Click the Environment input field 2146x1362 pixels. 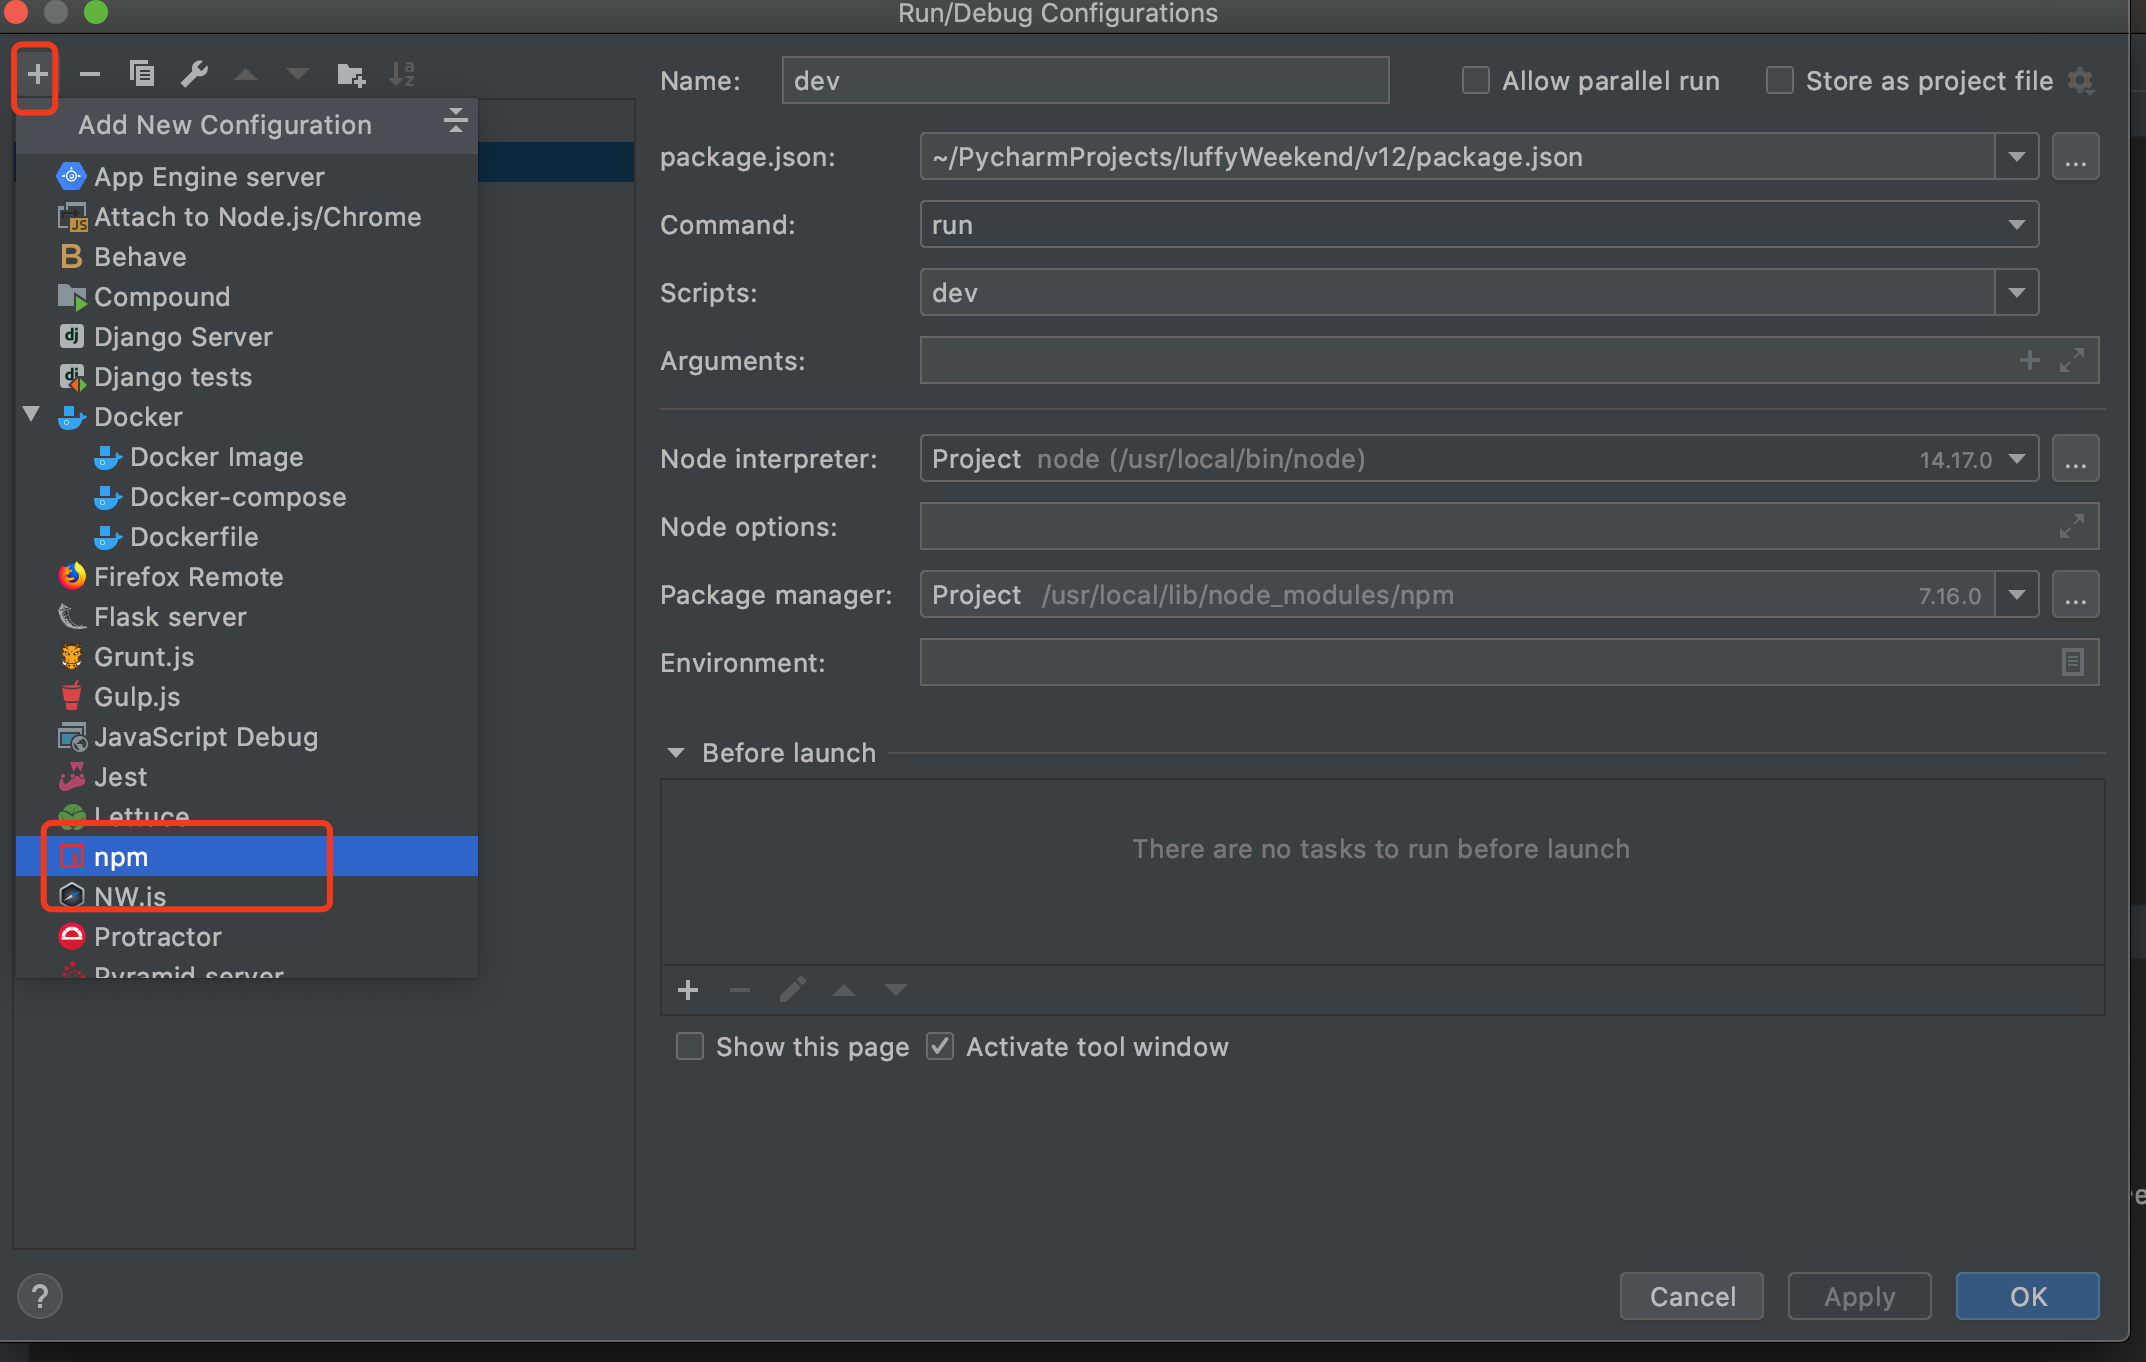tap(1509, 662)
